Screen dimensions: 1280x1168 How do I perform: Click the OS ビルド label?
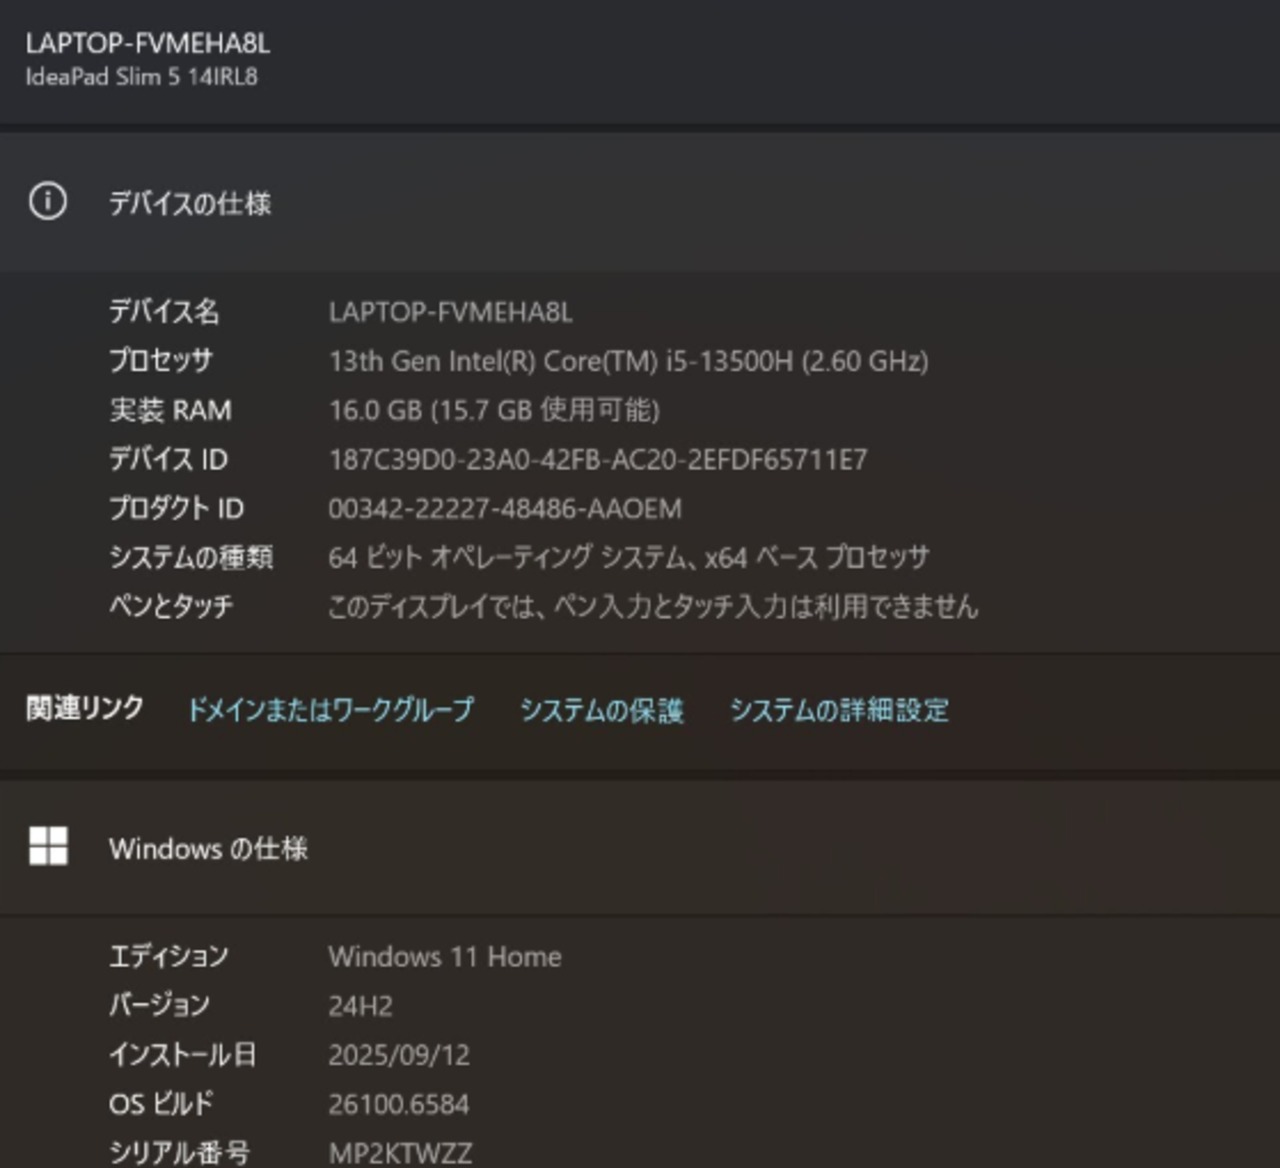(161, 1103)
